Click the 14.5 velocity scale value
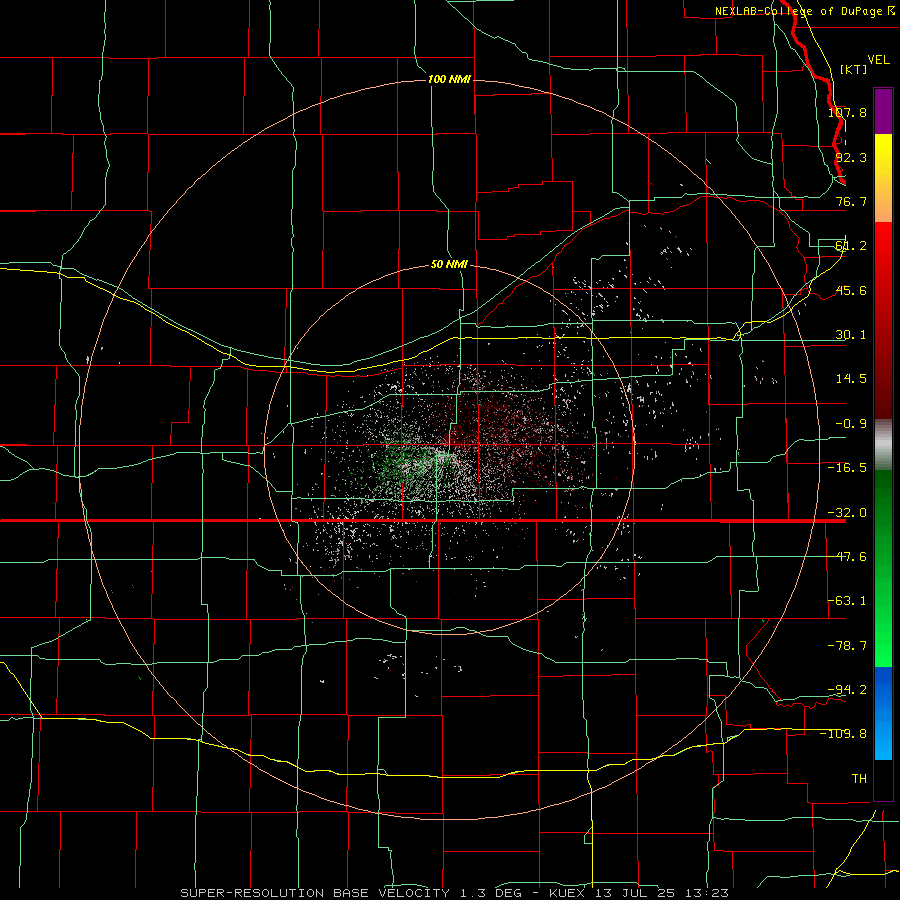Screen dimensions: 900x900 click(851, 378)
